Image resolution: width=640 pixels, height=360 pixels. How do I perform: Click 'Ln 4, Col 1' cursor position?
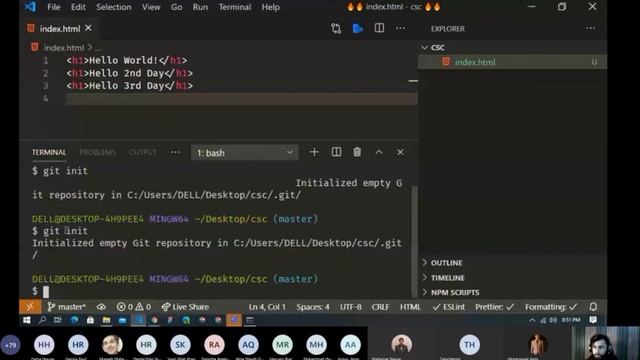[267, 307]
